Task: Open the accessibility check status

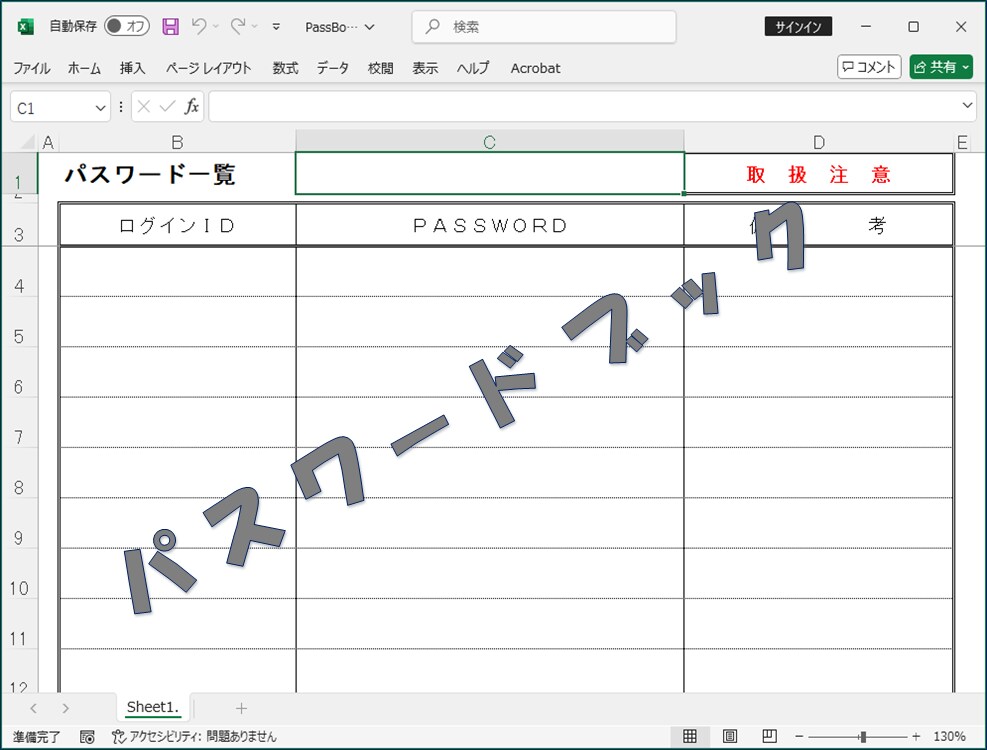Action: click(194, 736)
